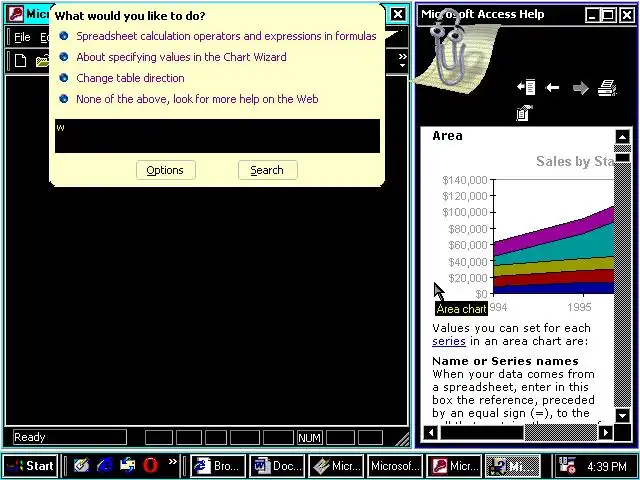Maximize the Microsoft Access Help window
The height and width of the screenshot is (480, 640).
coord(608,16)
